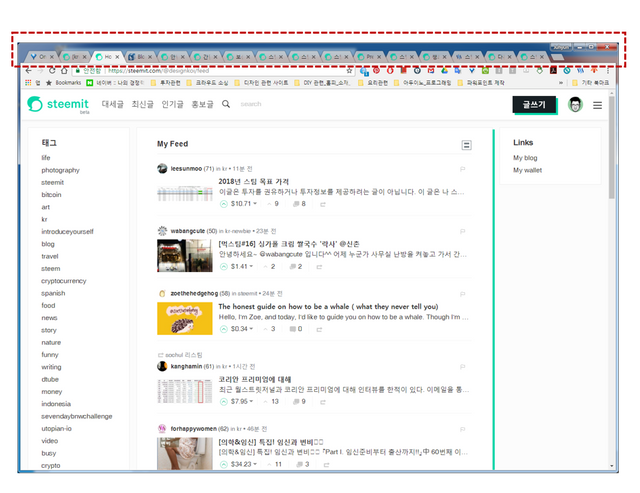This screenshot has height=493, width=640.
Task: Reload the page with refresh icon
Action: pyautogui.click(x=52, y=71)
